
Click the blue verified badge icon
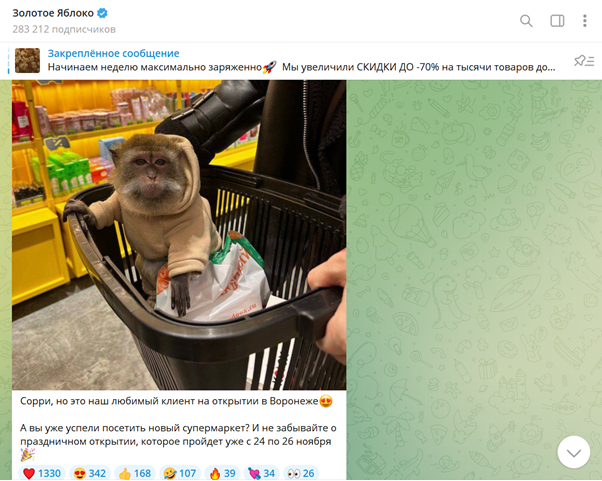(102, 13)
